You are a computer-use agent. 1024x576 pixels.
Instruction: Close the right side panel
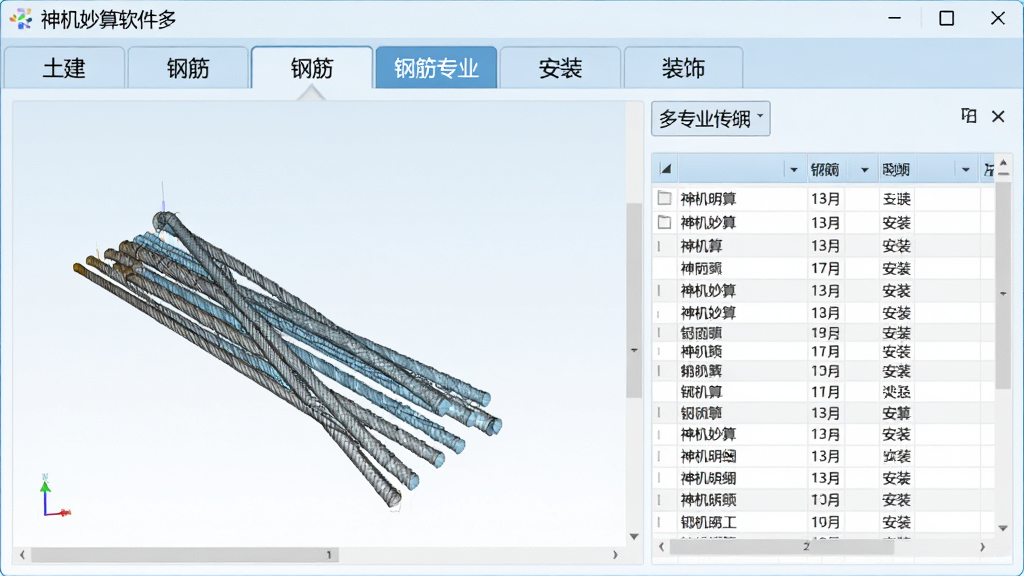tap(998, 116)
